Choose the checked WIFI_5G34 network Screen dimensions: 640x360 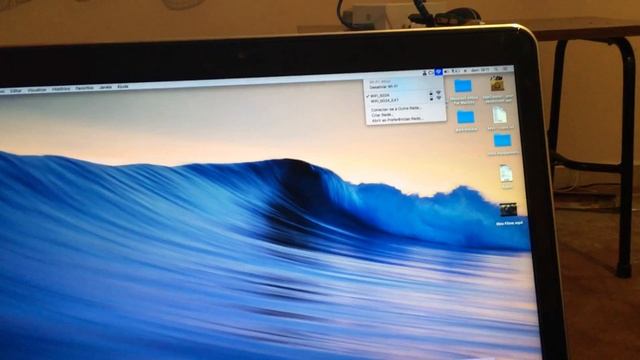(x=380, y=95)
